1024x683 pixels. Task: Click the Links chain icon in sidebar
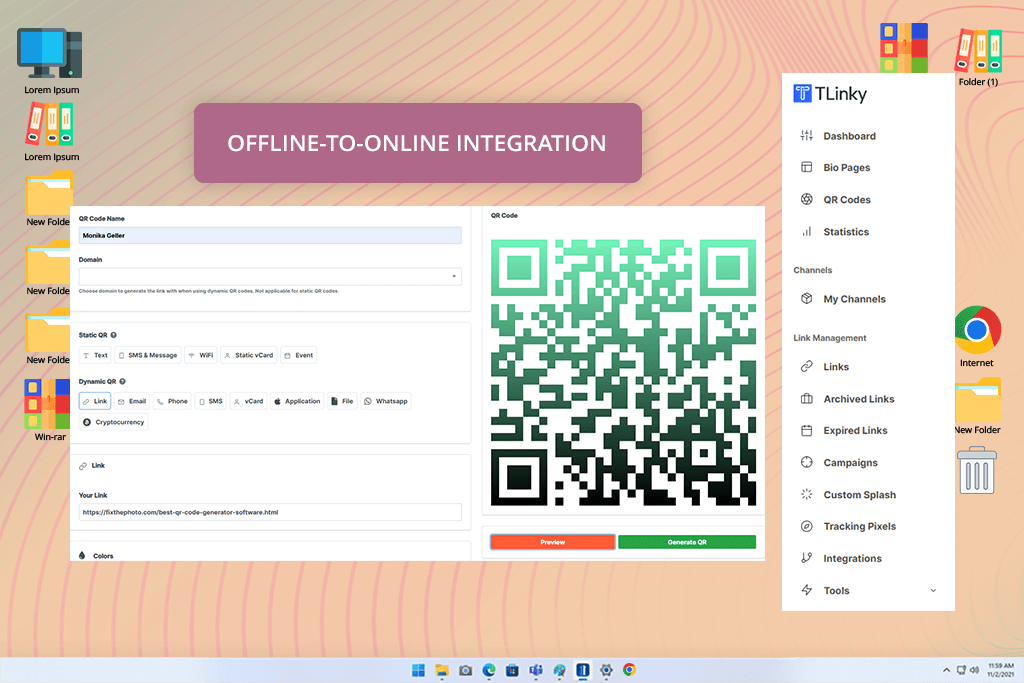coord(807,366)
